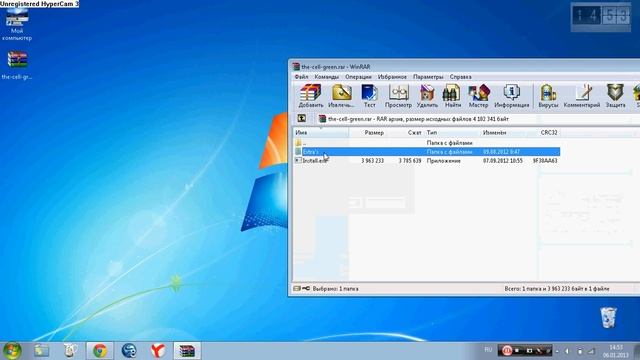
Task: Select the parent folder '..' icon
Action: point(298,143)
